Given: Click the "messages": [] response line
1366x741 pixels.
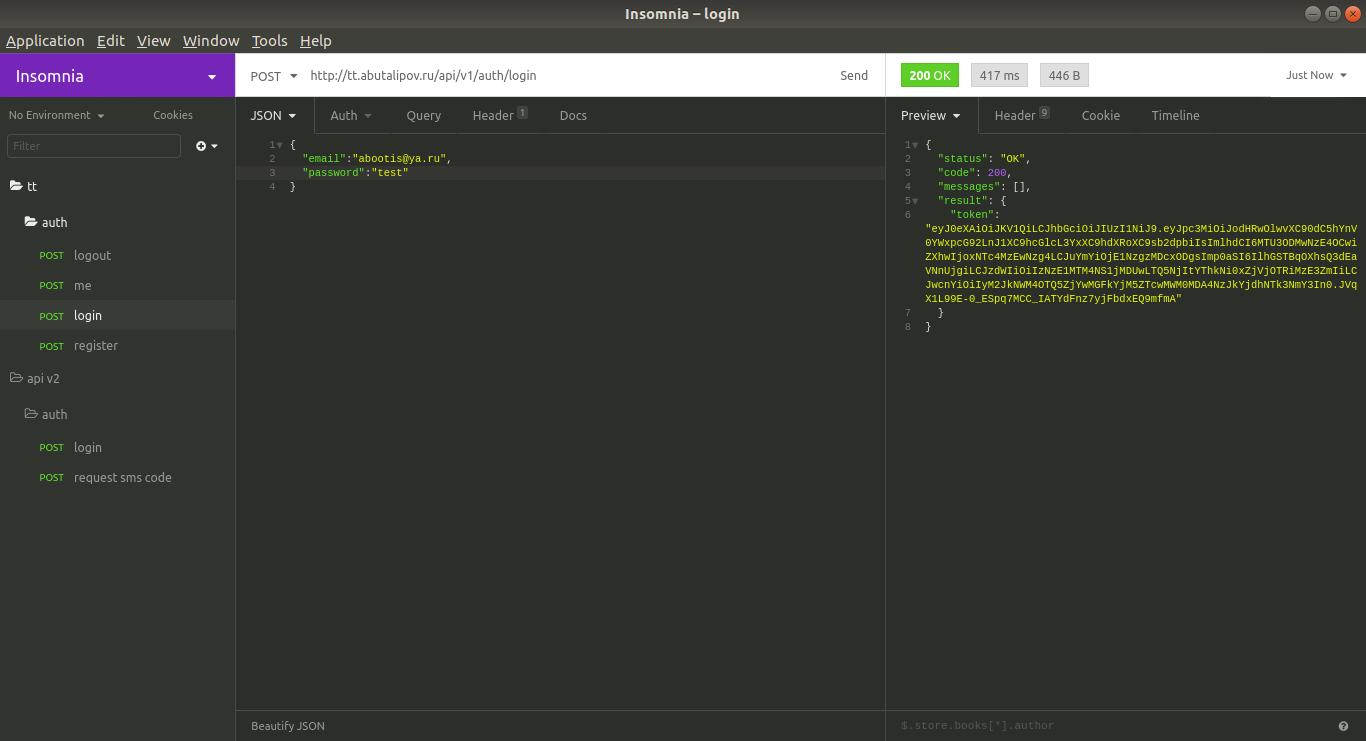Looking at the screenshot, I should click(x=984, y=187).
